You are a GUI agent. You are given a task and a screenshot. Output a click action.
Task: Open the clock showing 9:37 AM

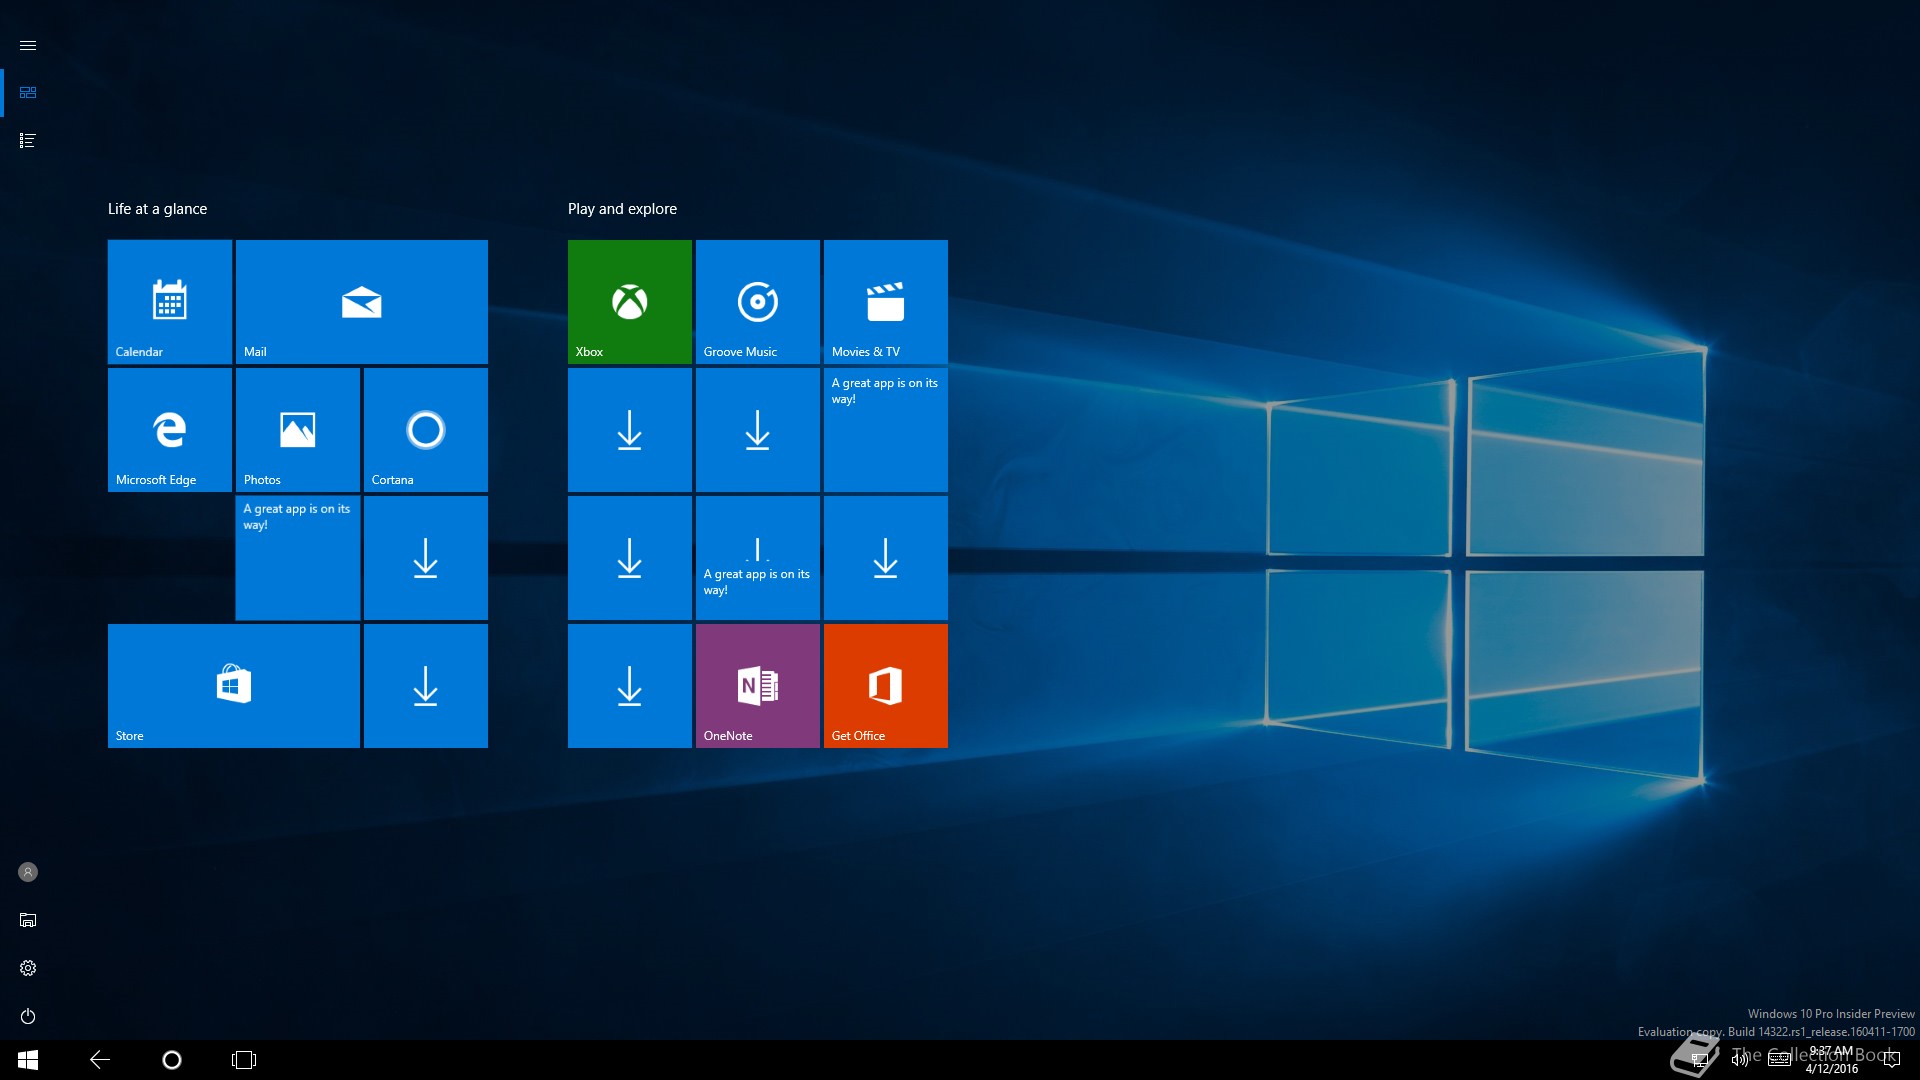[x=1831, y=1060]
